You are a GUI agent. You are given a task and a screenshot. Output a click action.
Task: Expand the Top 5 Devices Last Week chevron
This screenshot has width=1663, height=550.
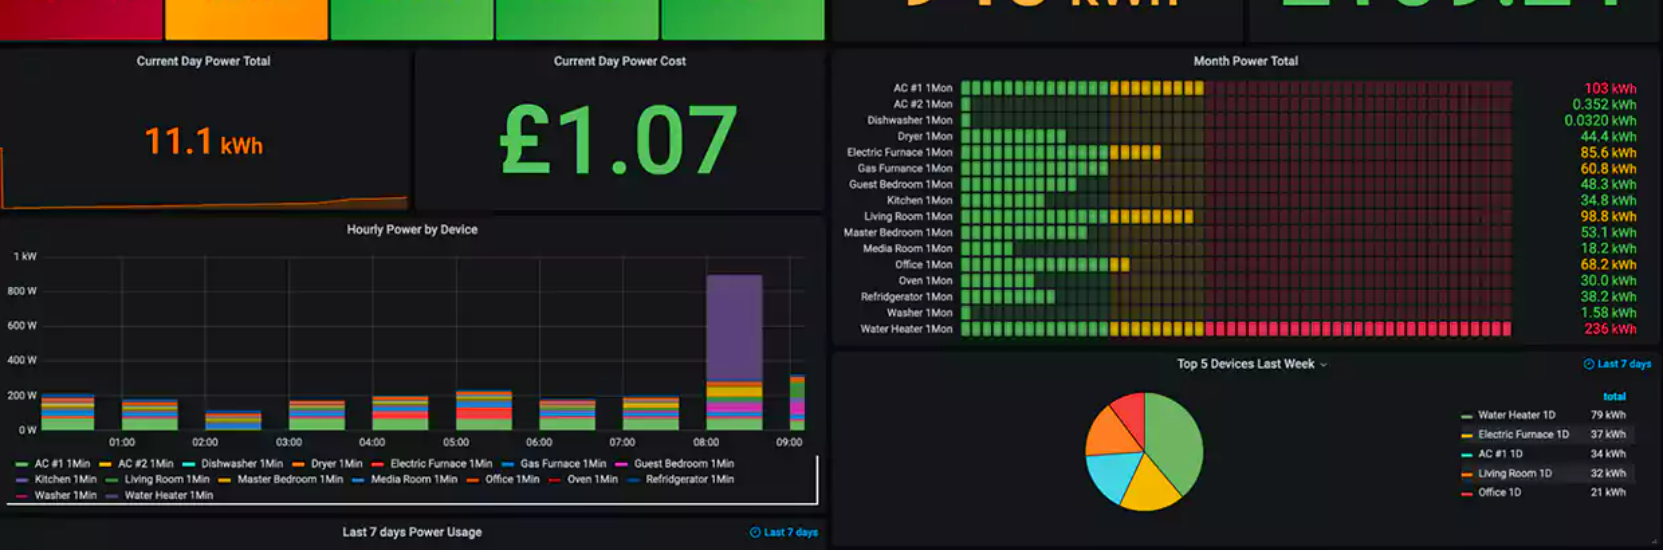click(1324, 365)
